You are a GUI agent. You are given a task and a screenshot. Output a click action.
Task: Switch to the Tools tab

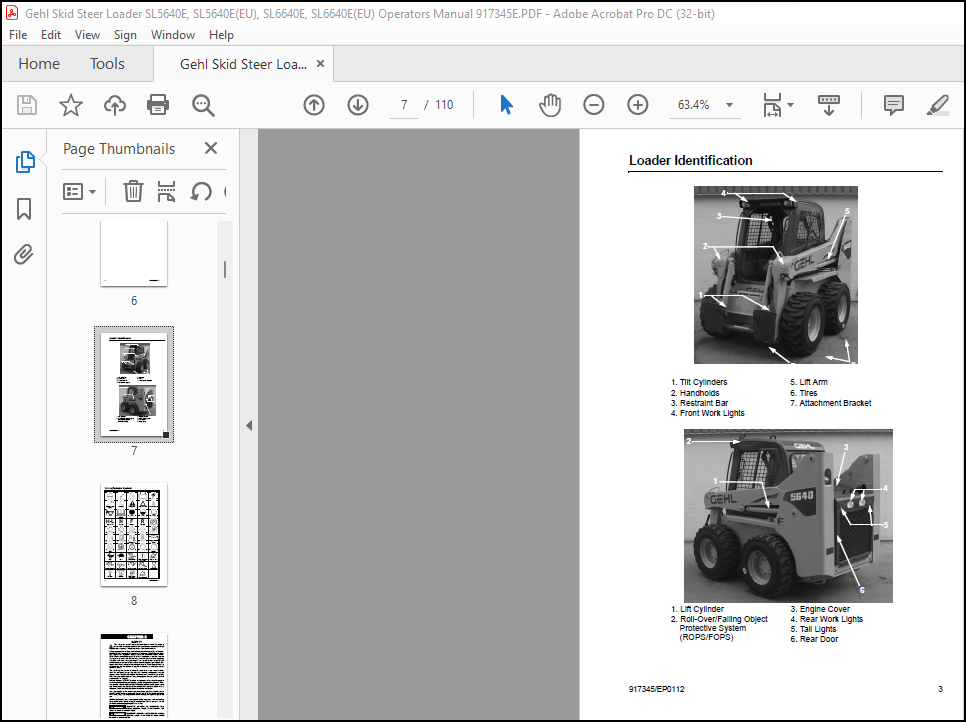tap(107, 63)
